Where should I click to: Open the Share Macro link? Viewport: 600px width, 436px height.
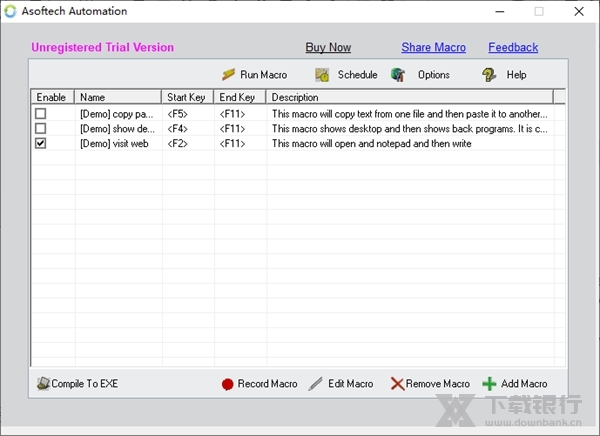433,47
